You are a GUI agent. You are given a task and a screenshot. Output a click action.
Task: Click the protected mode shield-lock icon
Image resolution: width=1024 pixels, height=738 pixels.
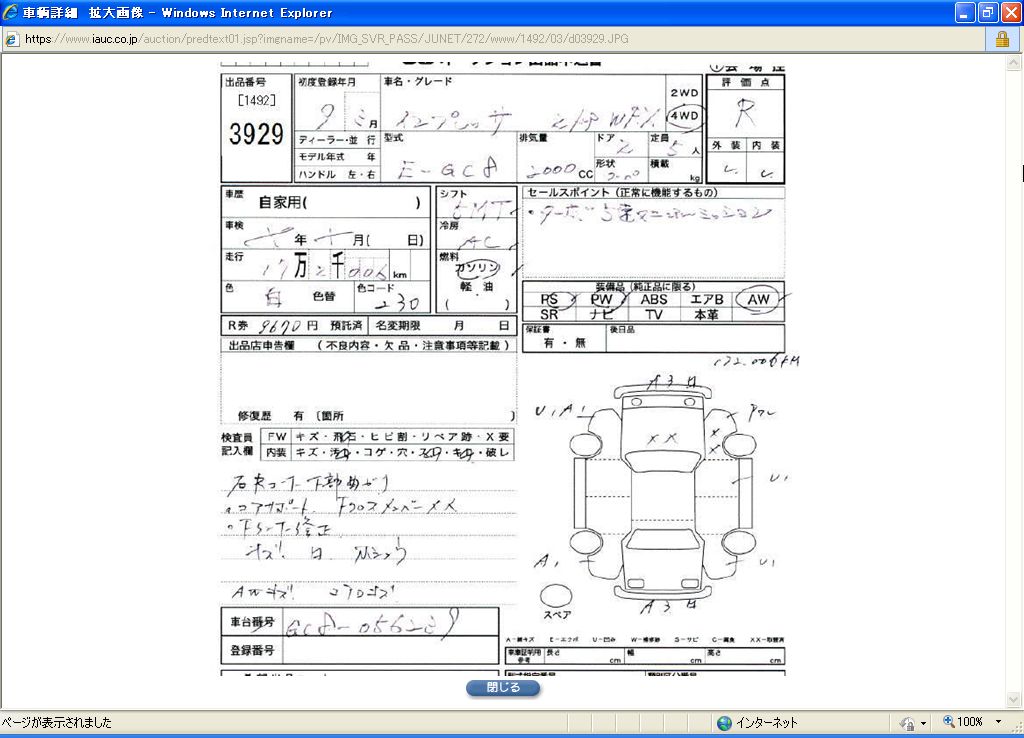[x=907, y=722]
